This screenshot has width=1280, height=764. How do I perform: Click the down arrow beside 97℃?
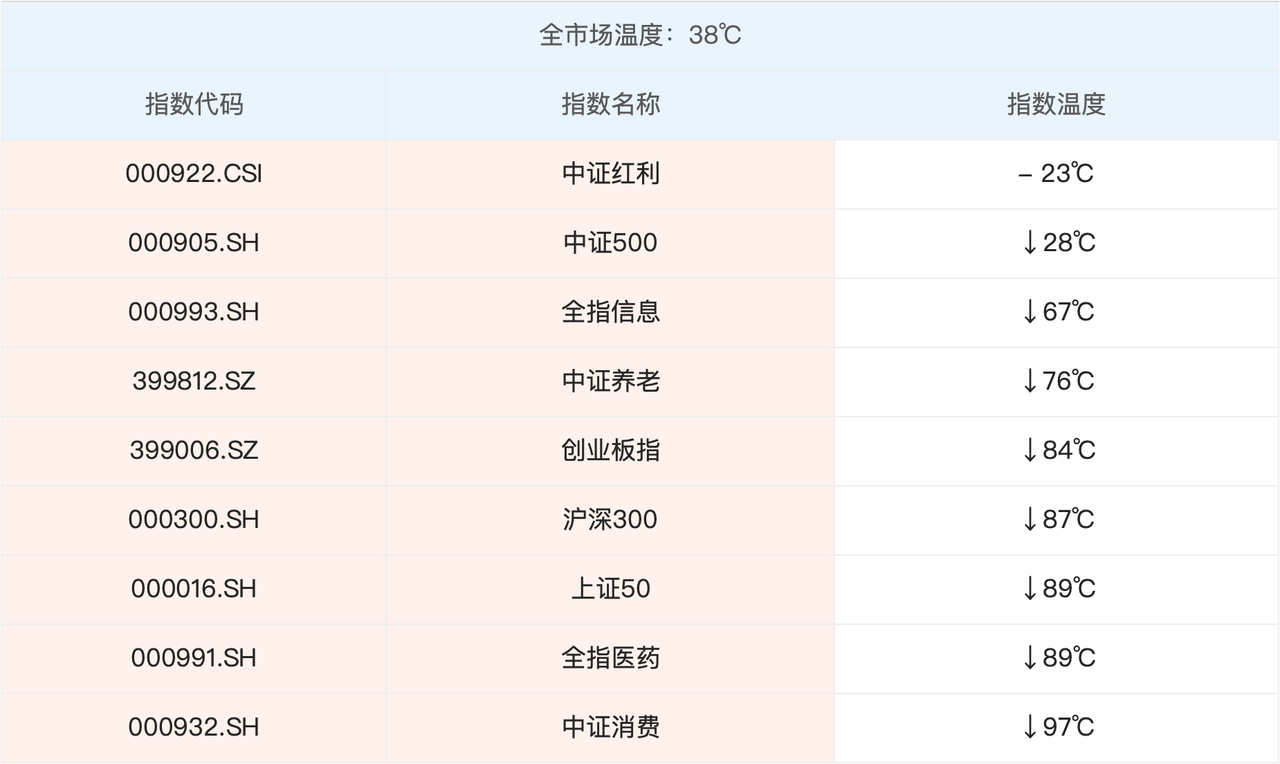click(1030, 727)
